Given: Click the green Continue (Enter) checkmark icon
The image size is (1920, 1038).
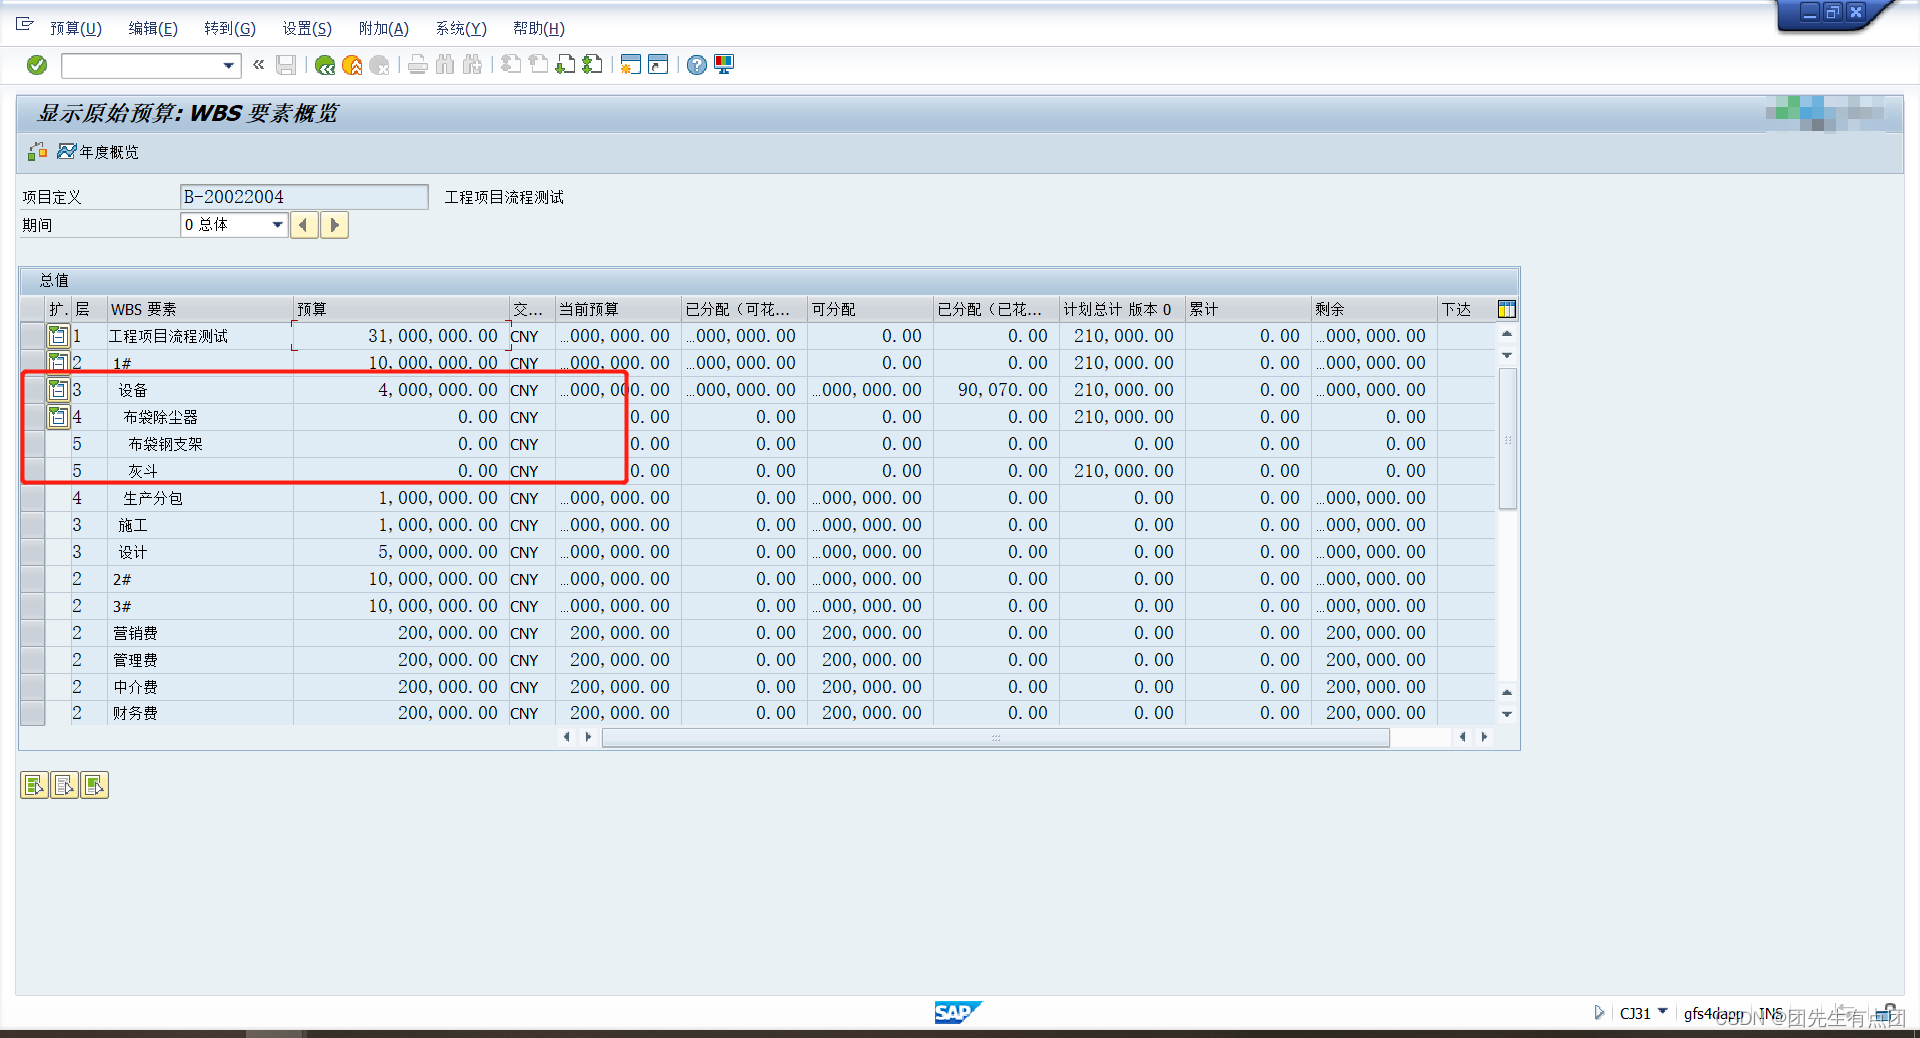Looking at the screenshot, I should (x=36, y=65).
